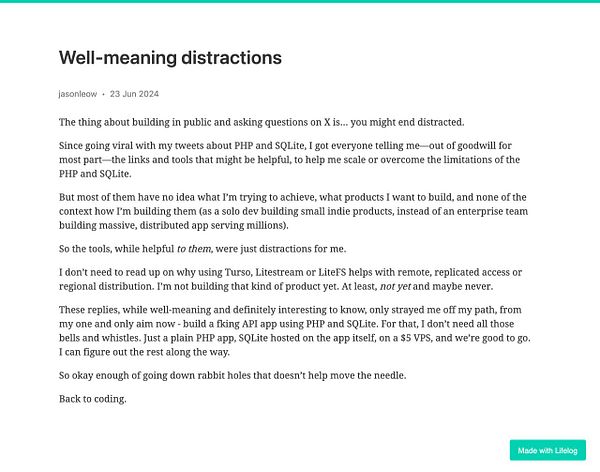Click the 'Well-meaning distractions' title
The height and width of the screenshot is (472, 600).
(170, 58)
